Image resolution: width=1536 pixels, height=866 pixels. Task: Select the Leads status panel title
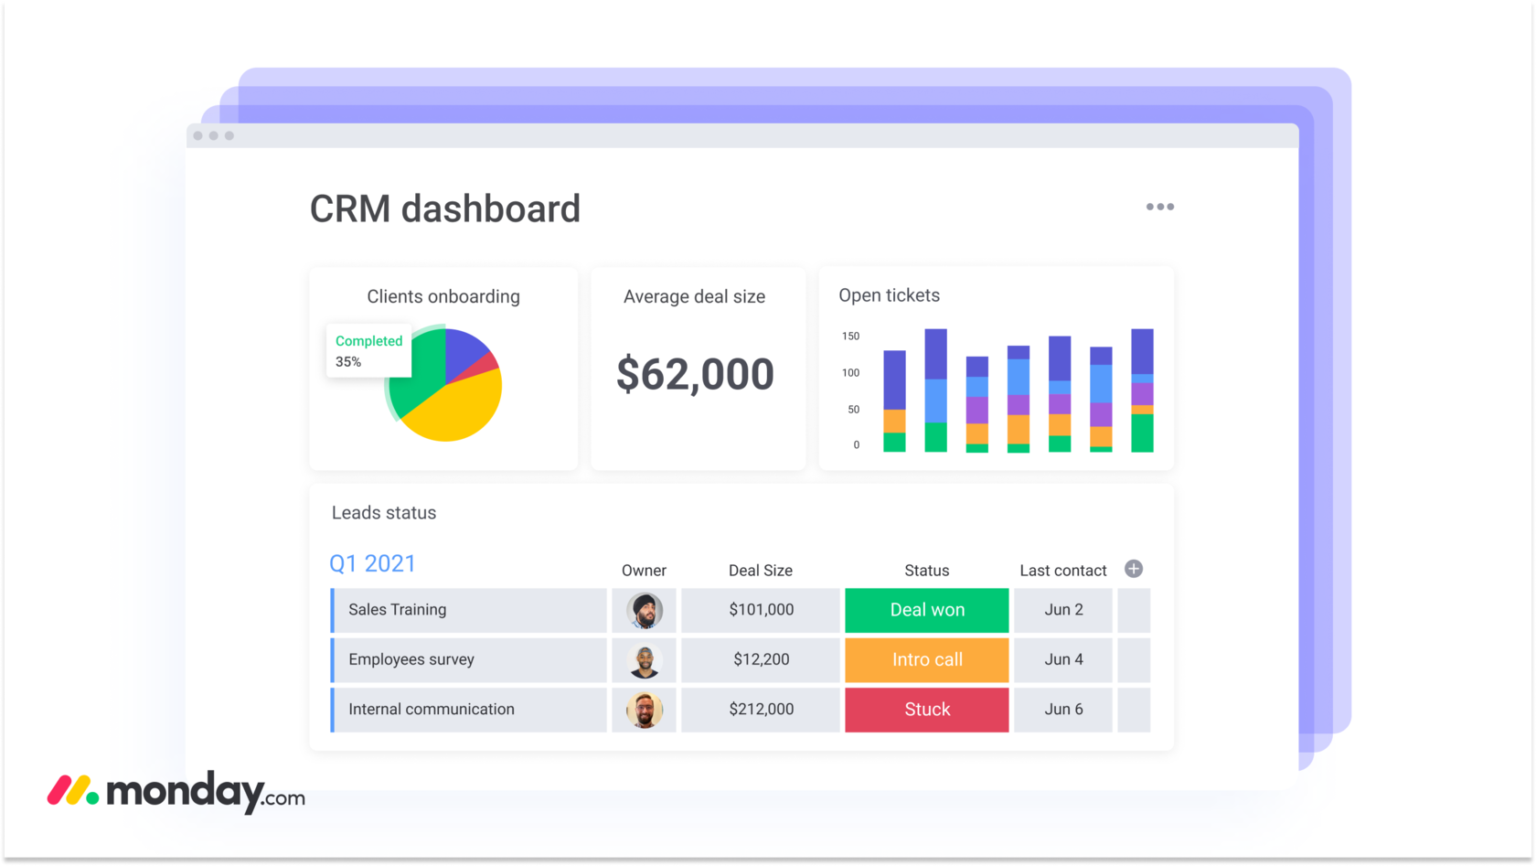383,512
